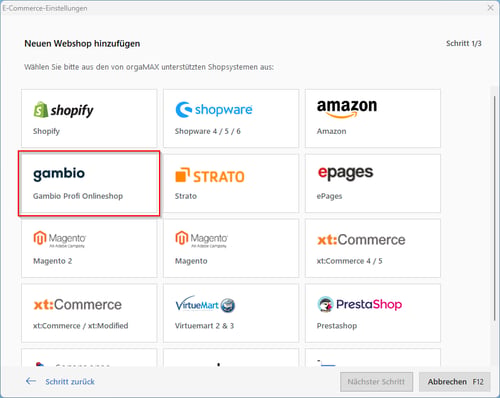This screenshot has height=398, width=500.
Task: Select the Shopify logo tile
Action: 89,118
